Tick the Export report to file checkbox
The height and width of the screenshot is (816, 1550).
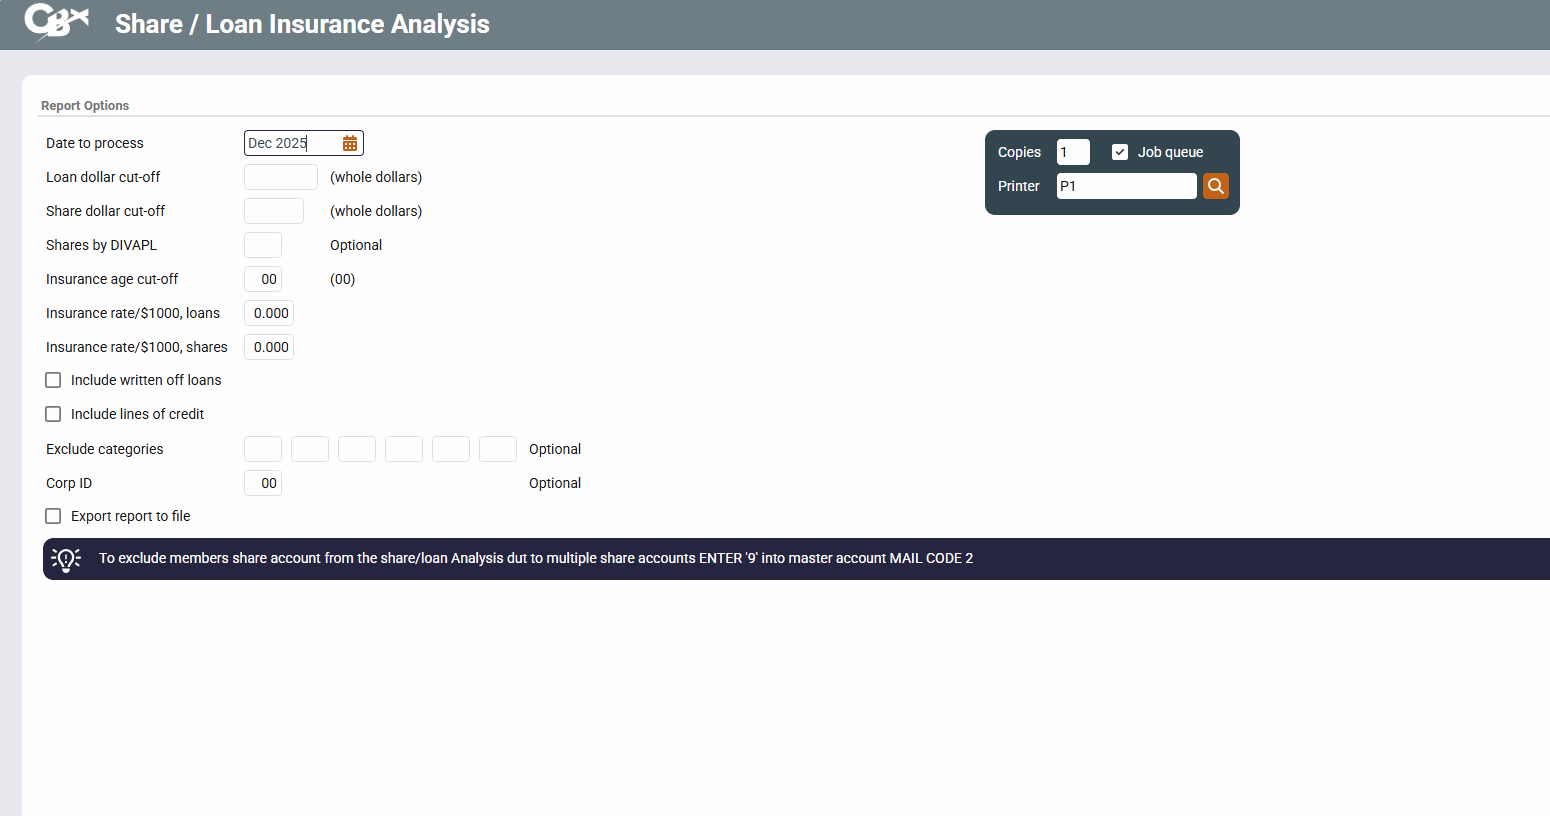pyautogui.click(x=54, y=516)
